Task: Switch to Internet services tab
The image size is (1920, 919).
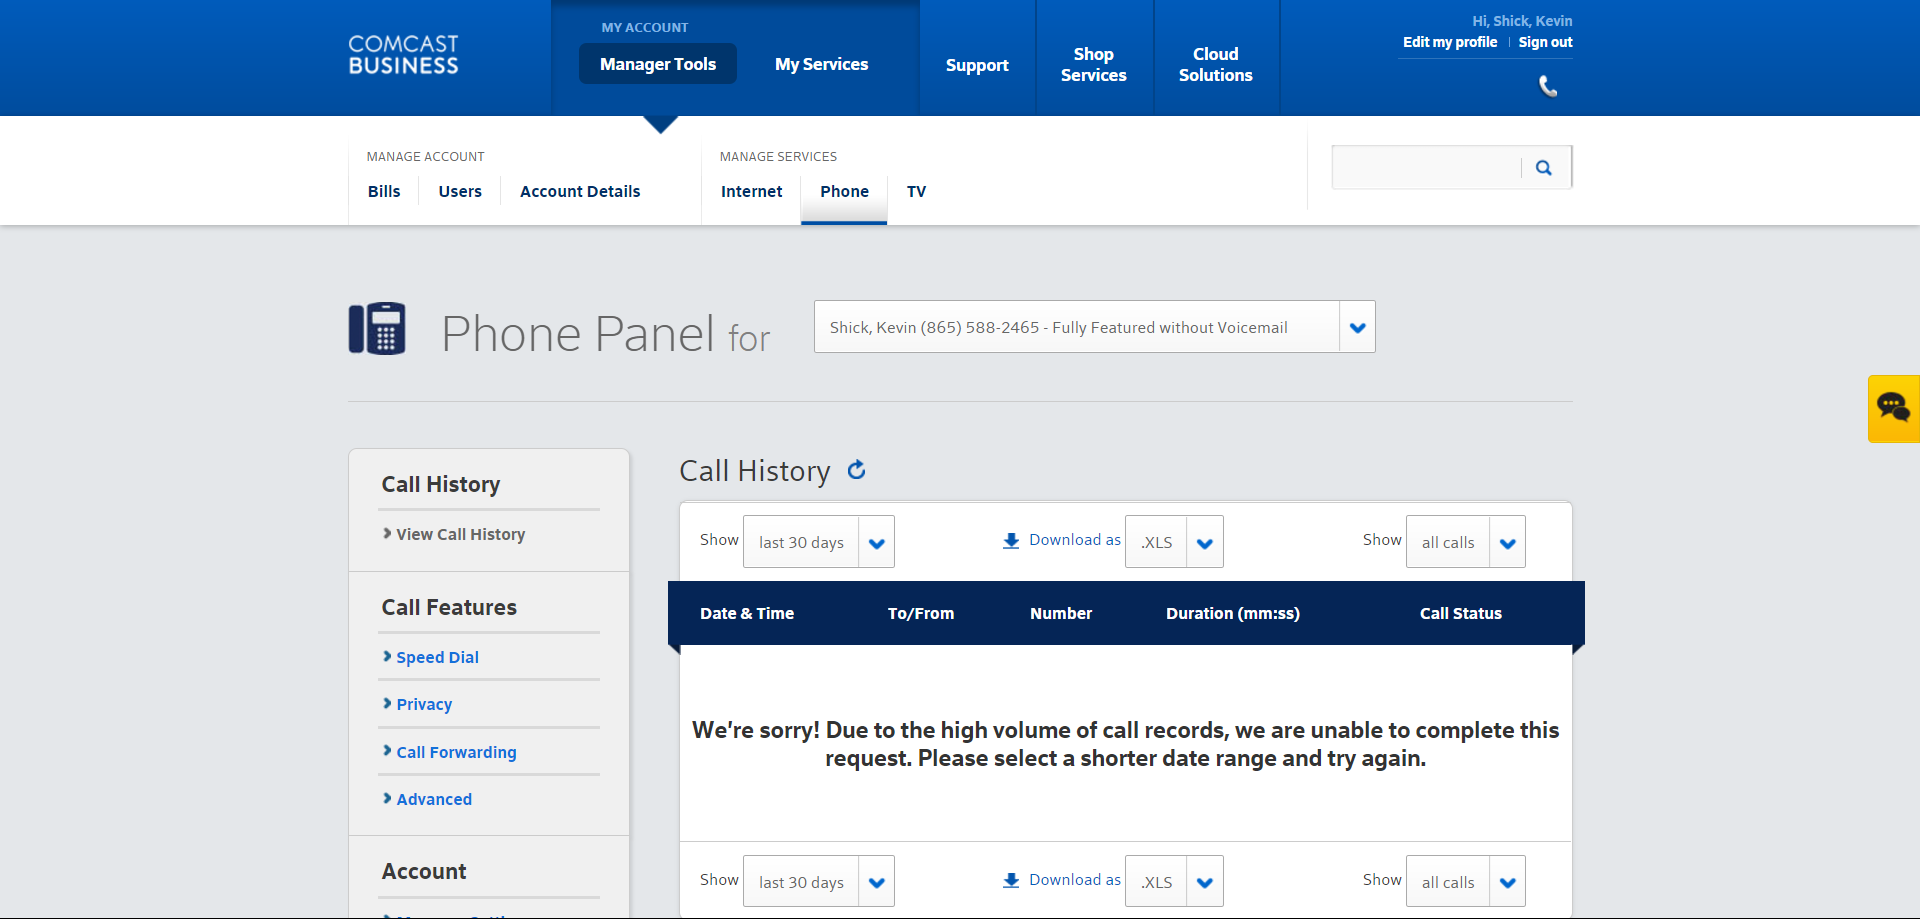Action: point(752,191)
